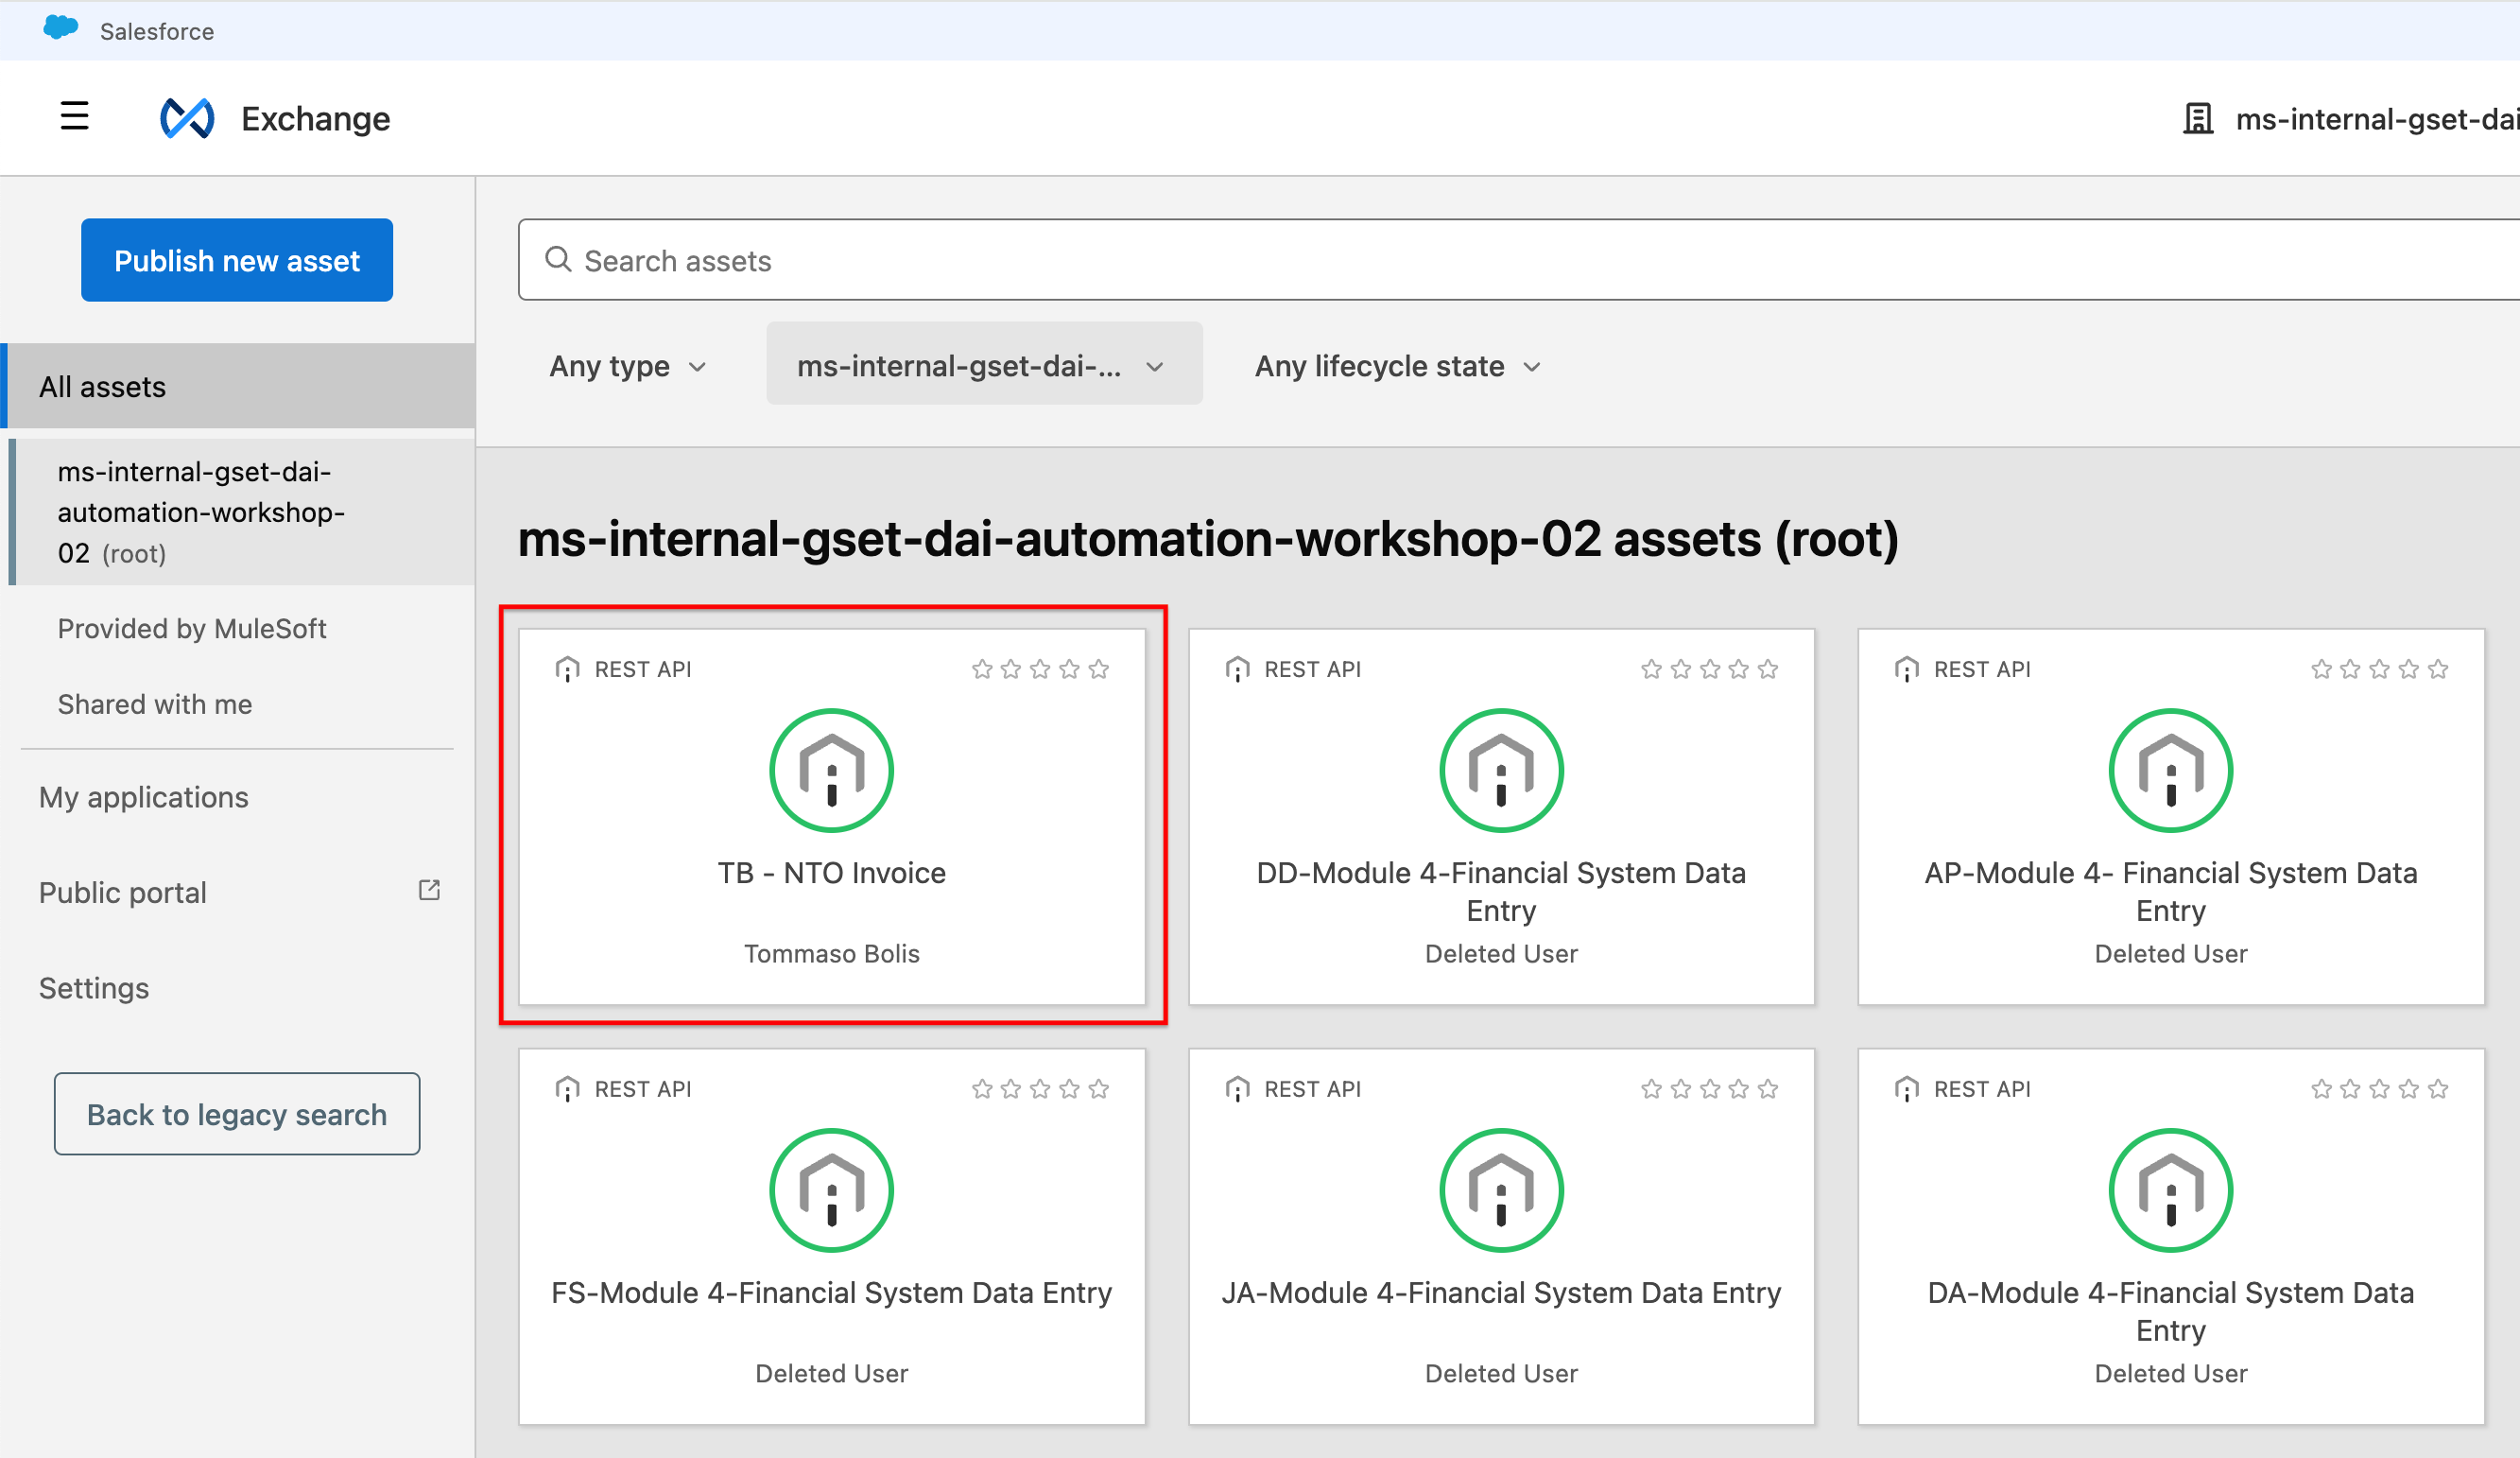Click REST API type icon on JA-Module 4 card
This screenshot has height=1458, width=2520.
coord(1237,1089)
